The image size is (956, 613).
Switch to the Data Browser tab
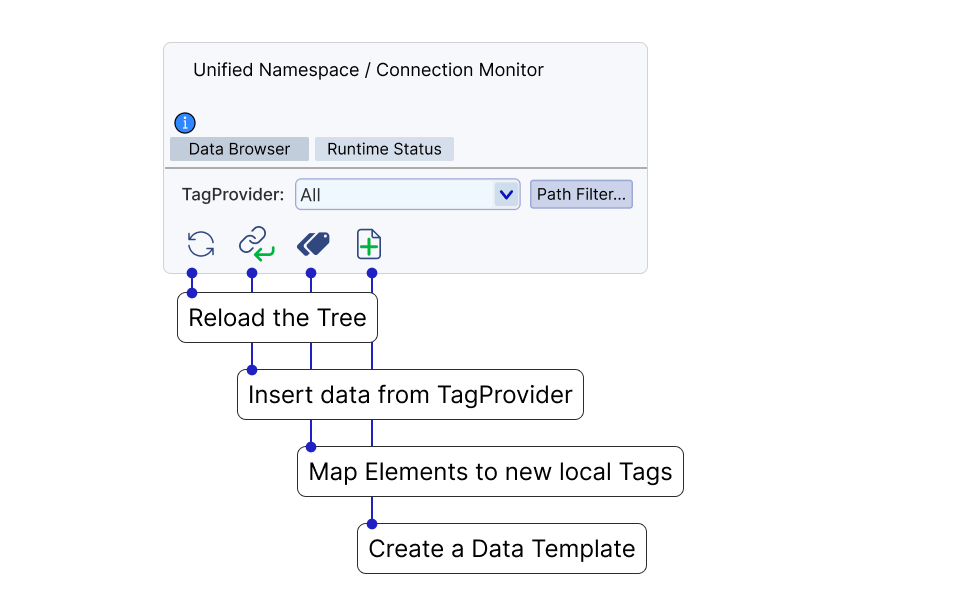(239, 149)
